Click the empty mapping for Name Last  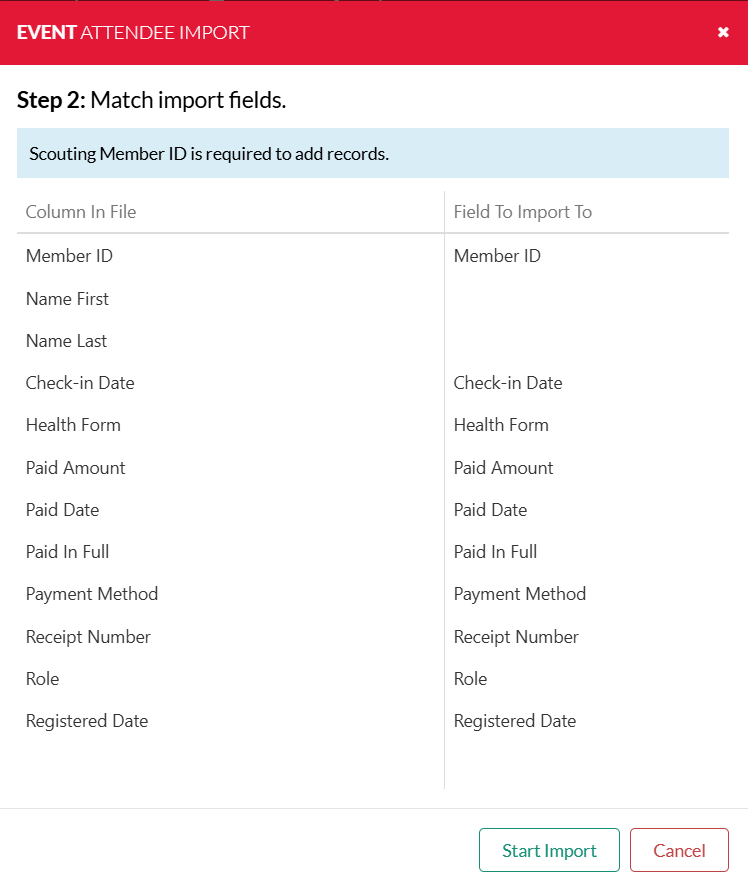click(586, 341)
